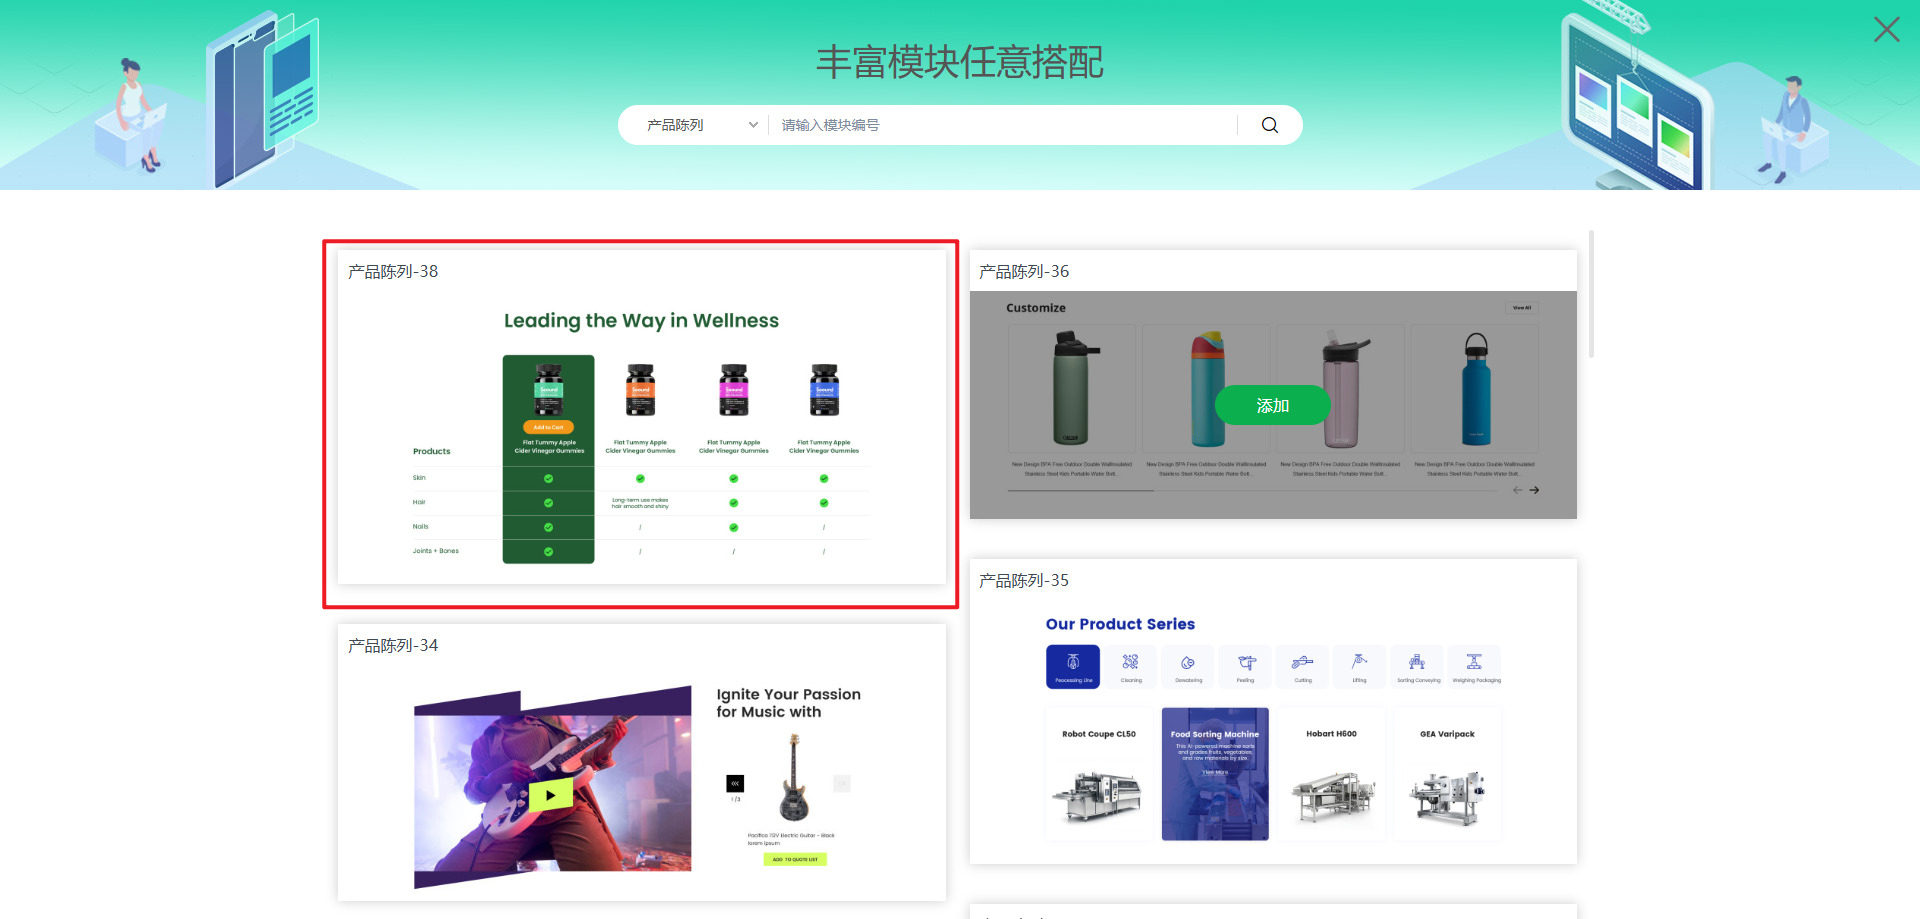This screenshot has width=1920, height=919.
Task: Open the 产品陈列 category dropdown
Action: tap(690, 125)
